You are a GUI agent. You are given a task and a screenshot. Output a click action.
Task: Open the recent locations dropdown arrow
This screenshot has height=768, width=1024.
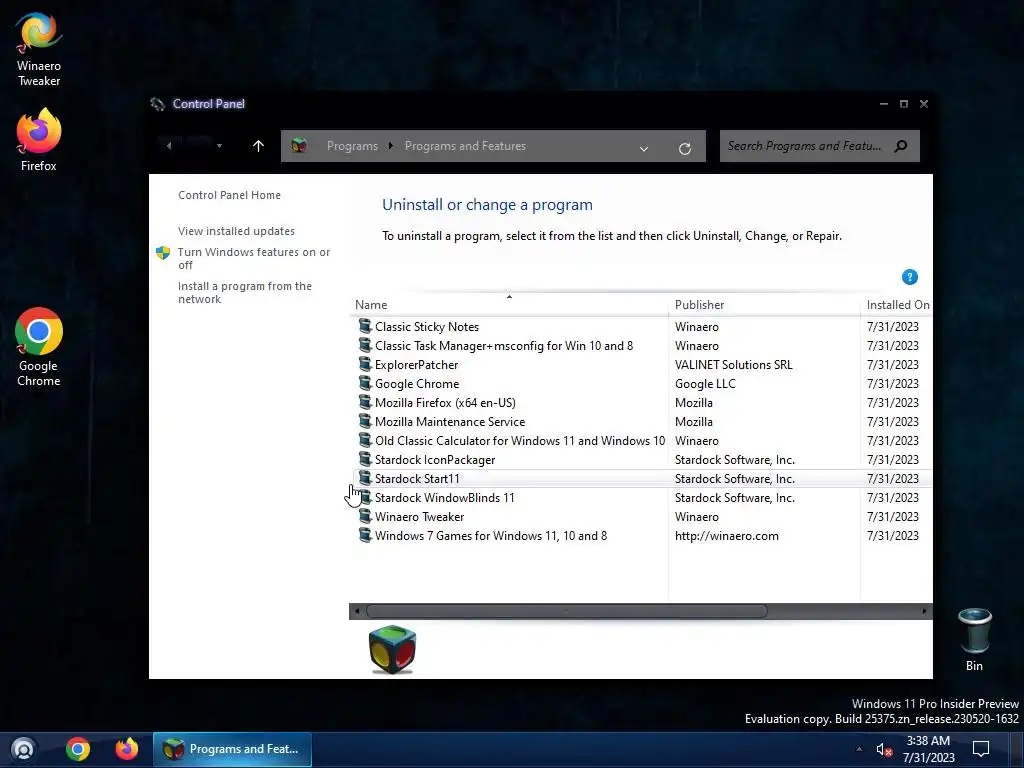[x=219, y=146]
